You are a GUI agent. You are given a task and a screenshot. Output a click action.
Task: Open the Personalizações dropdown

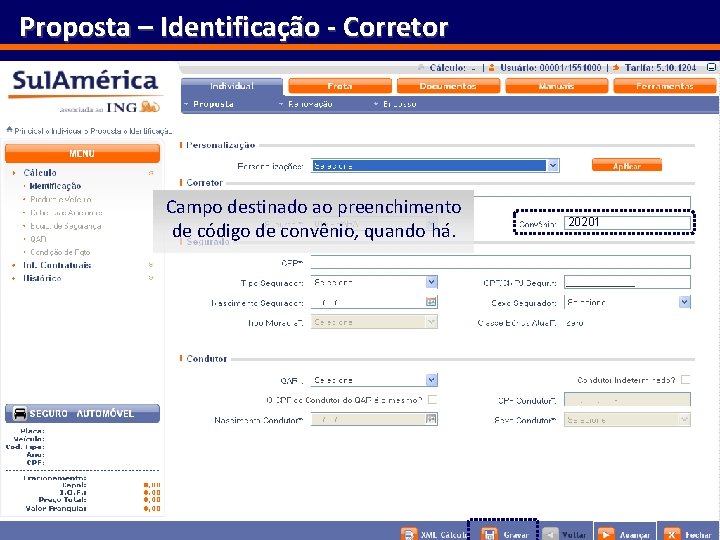tap(435, 166)
